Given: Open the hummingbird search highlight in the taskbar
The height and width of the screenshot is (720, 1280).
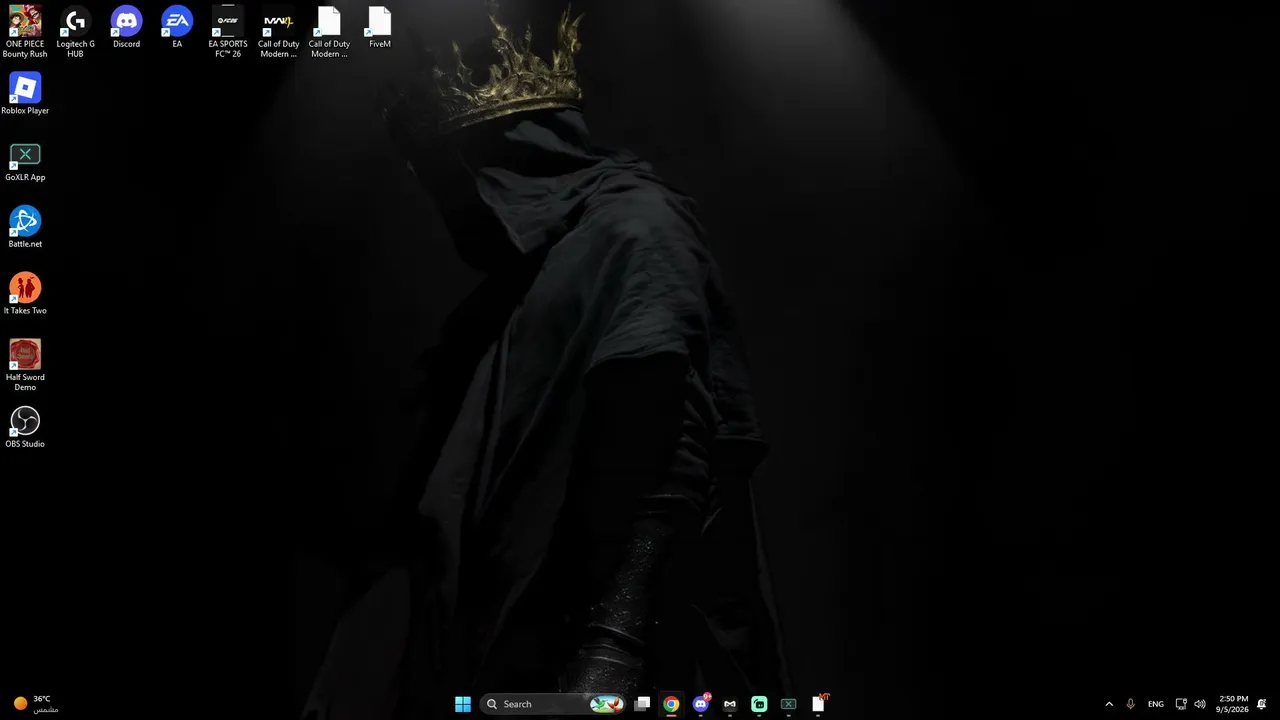Looking at the screenshot, I should pos(607,704).
